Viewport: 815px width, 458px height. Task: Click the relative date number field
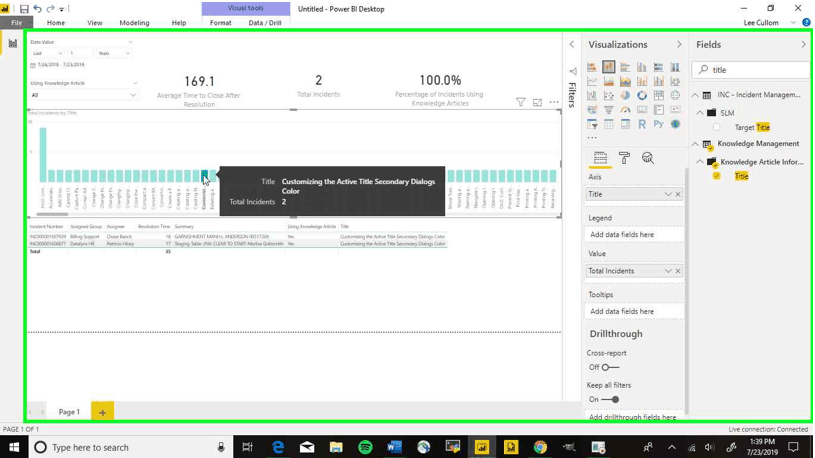coord(80,53)
